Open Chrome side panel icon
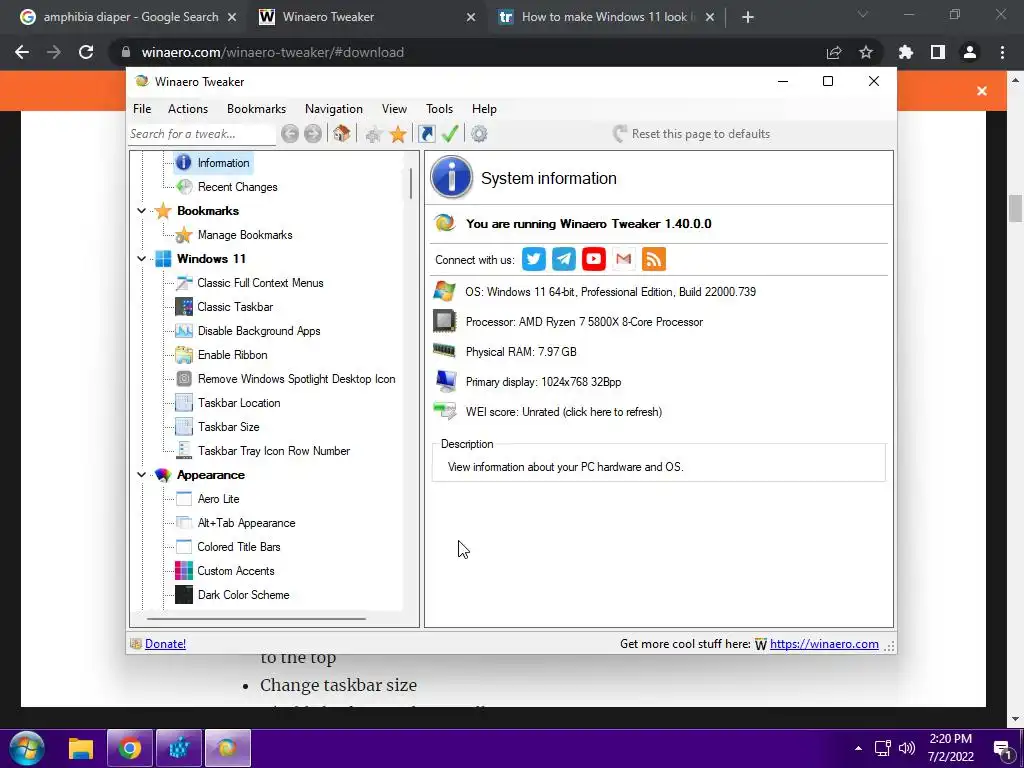The image size is (1024, 768). 938,52
